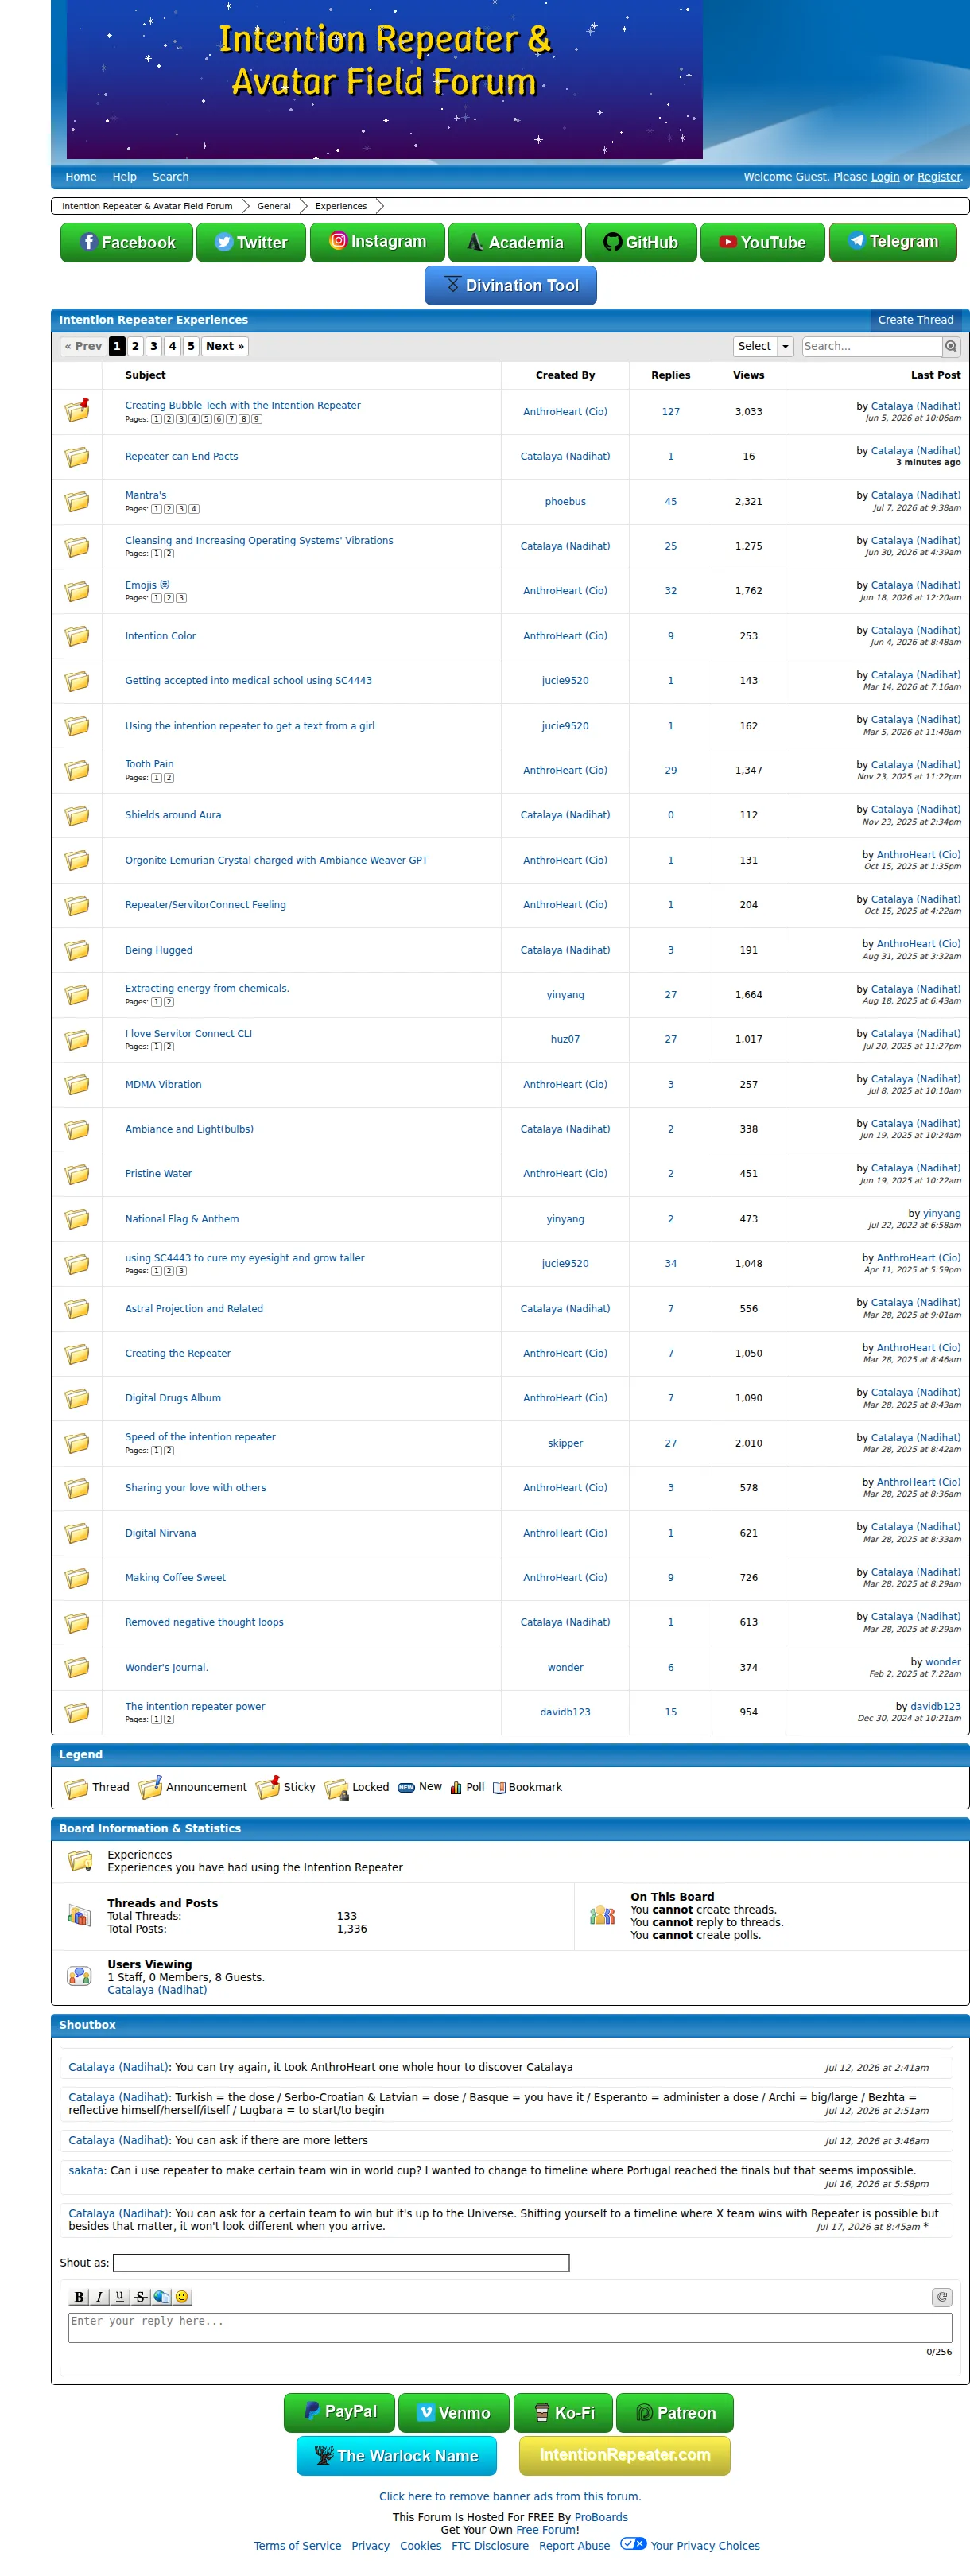
Task: Click the Bold formatting icon in shoutbox
Action: (79, 2296)
